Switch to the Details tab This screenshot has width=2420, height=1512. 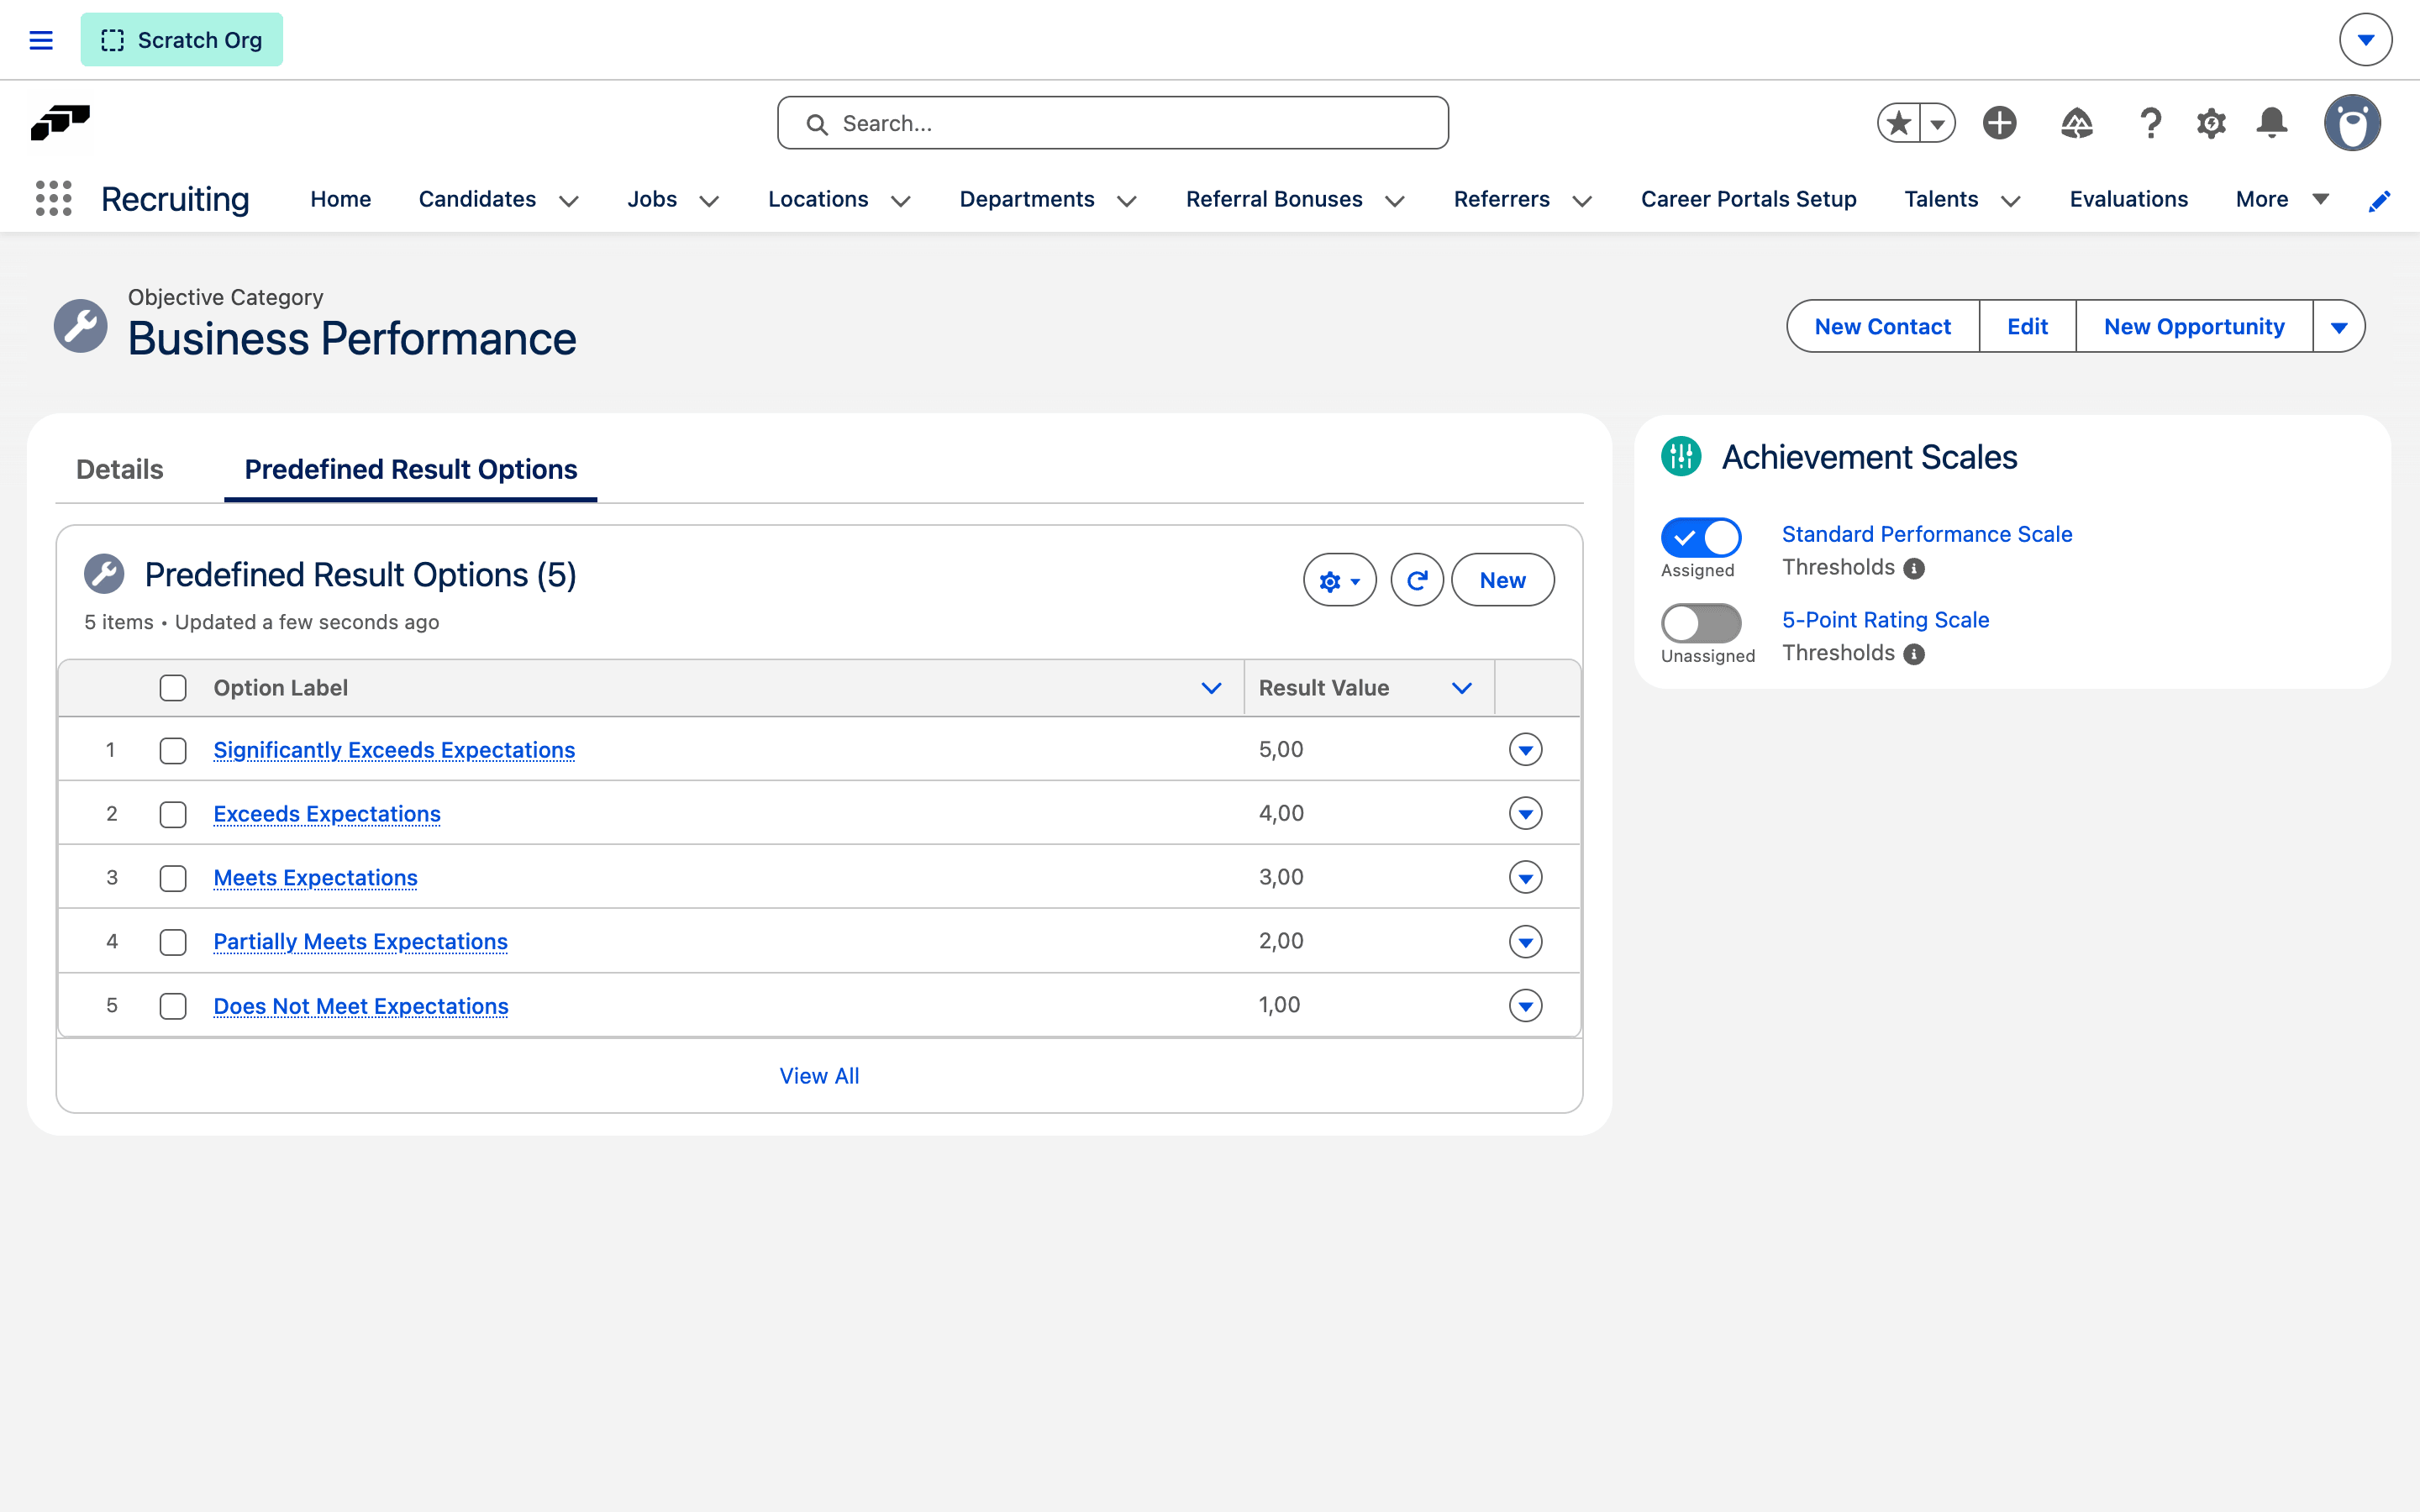[120, 469]
